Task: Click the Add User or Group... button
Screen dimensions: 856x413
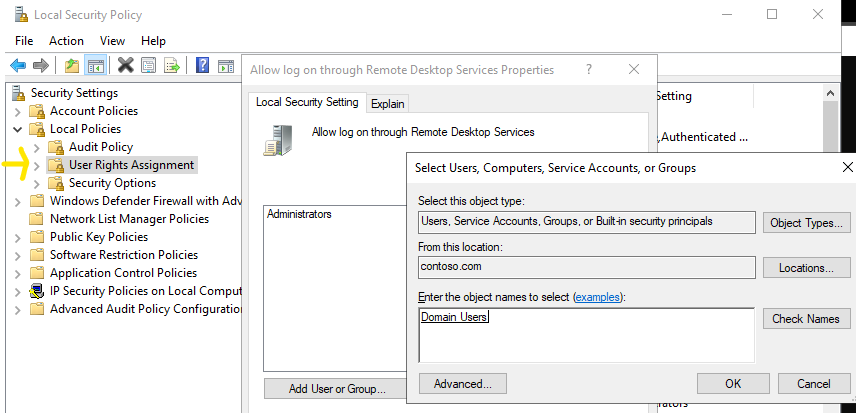Action: (337, 389)
